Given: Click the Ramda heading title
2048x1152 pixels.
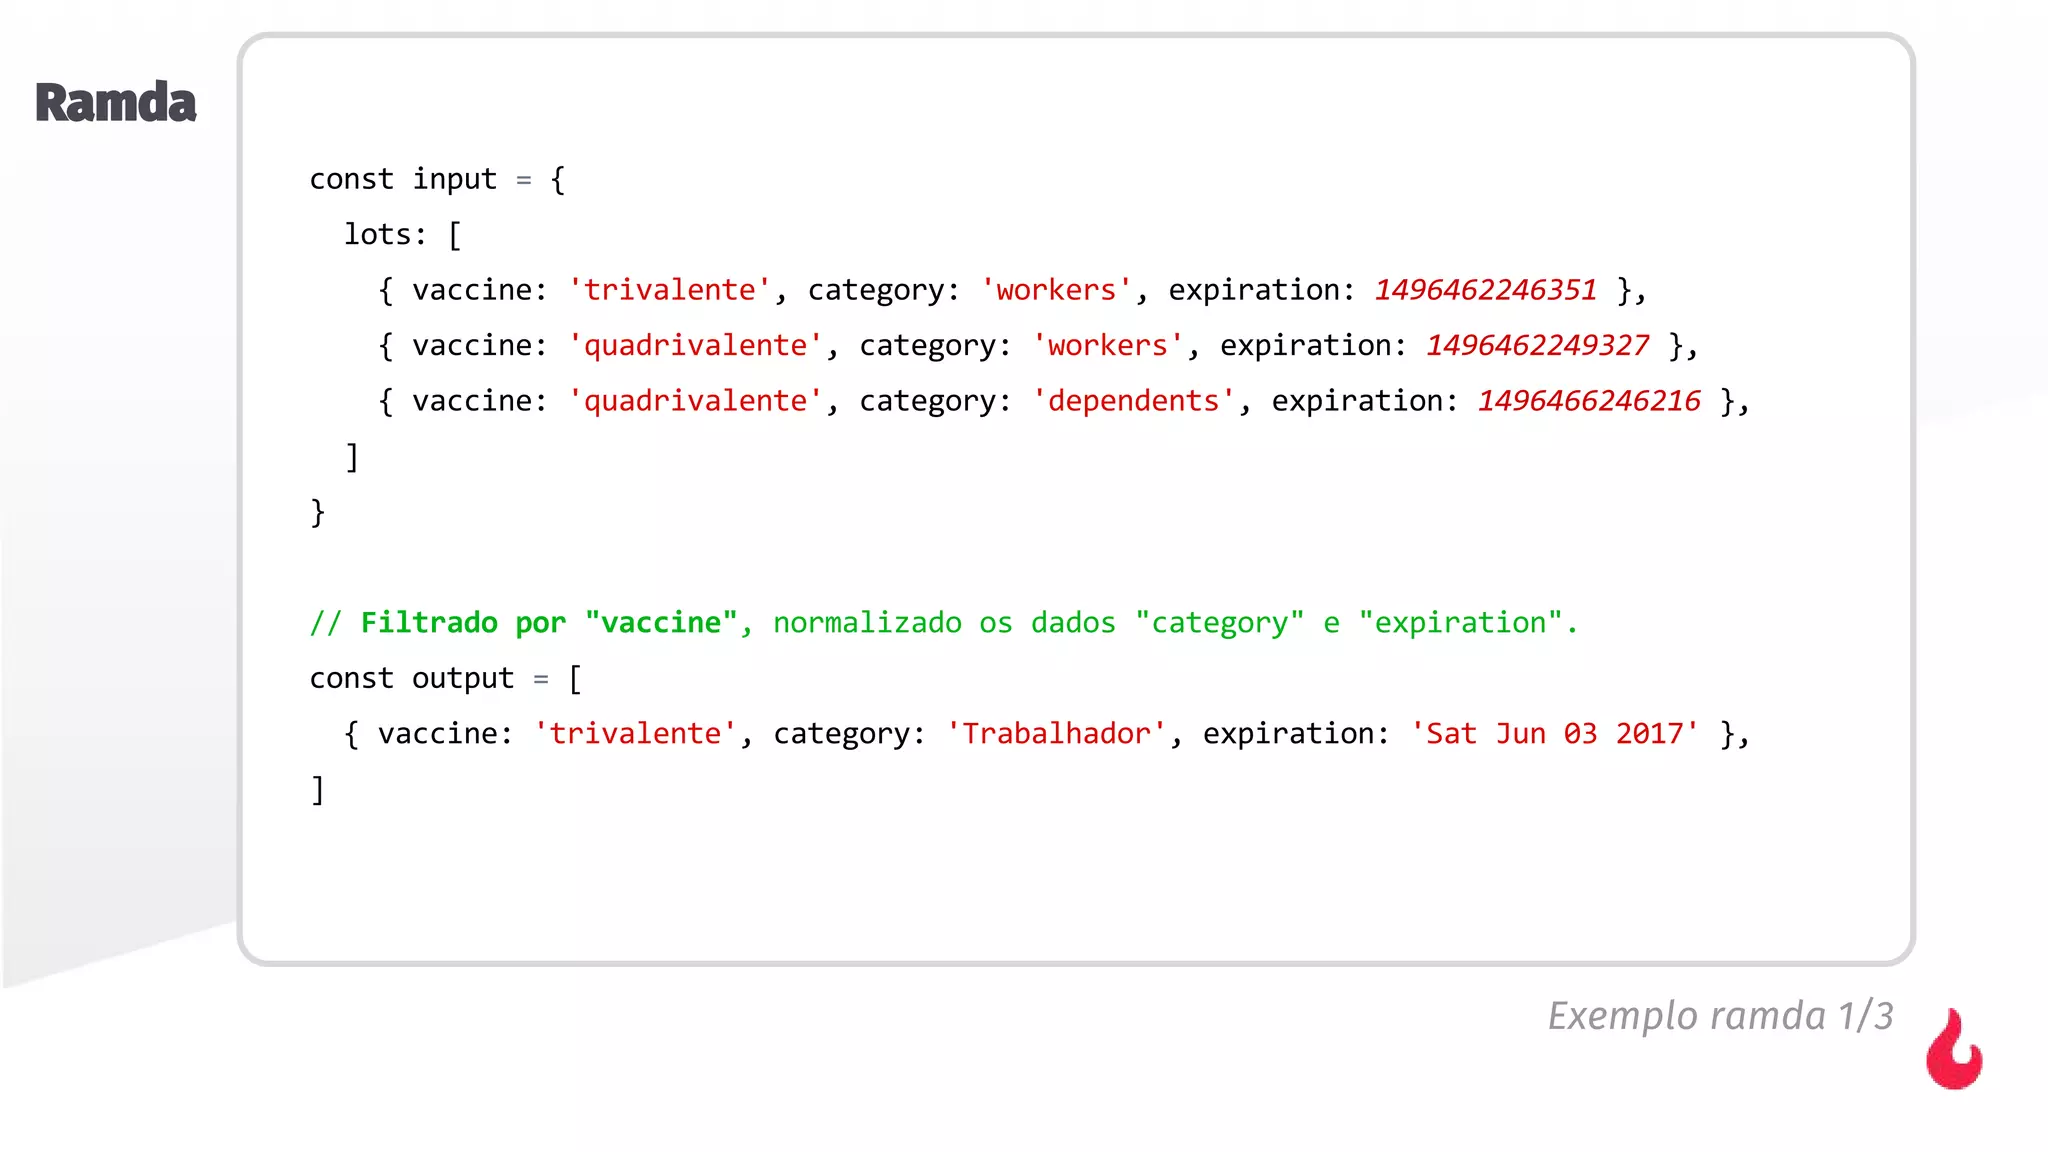Looking at the screenshot, I should (116, 103).
